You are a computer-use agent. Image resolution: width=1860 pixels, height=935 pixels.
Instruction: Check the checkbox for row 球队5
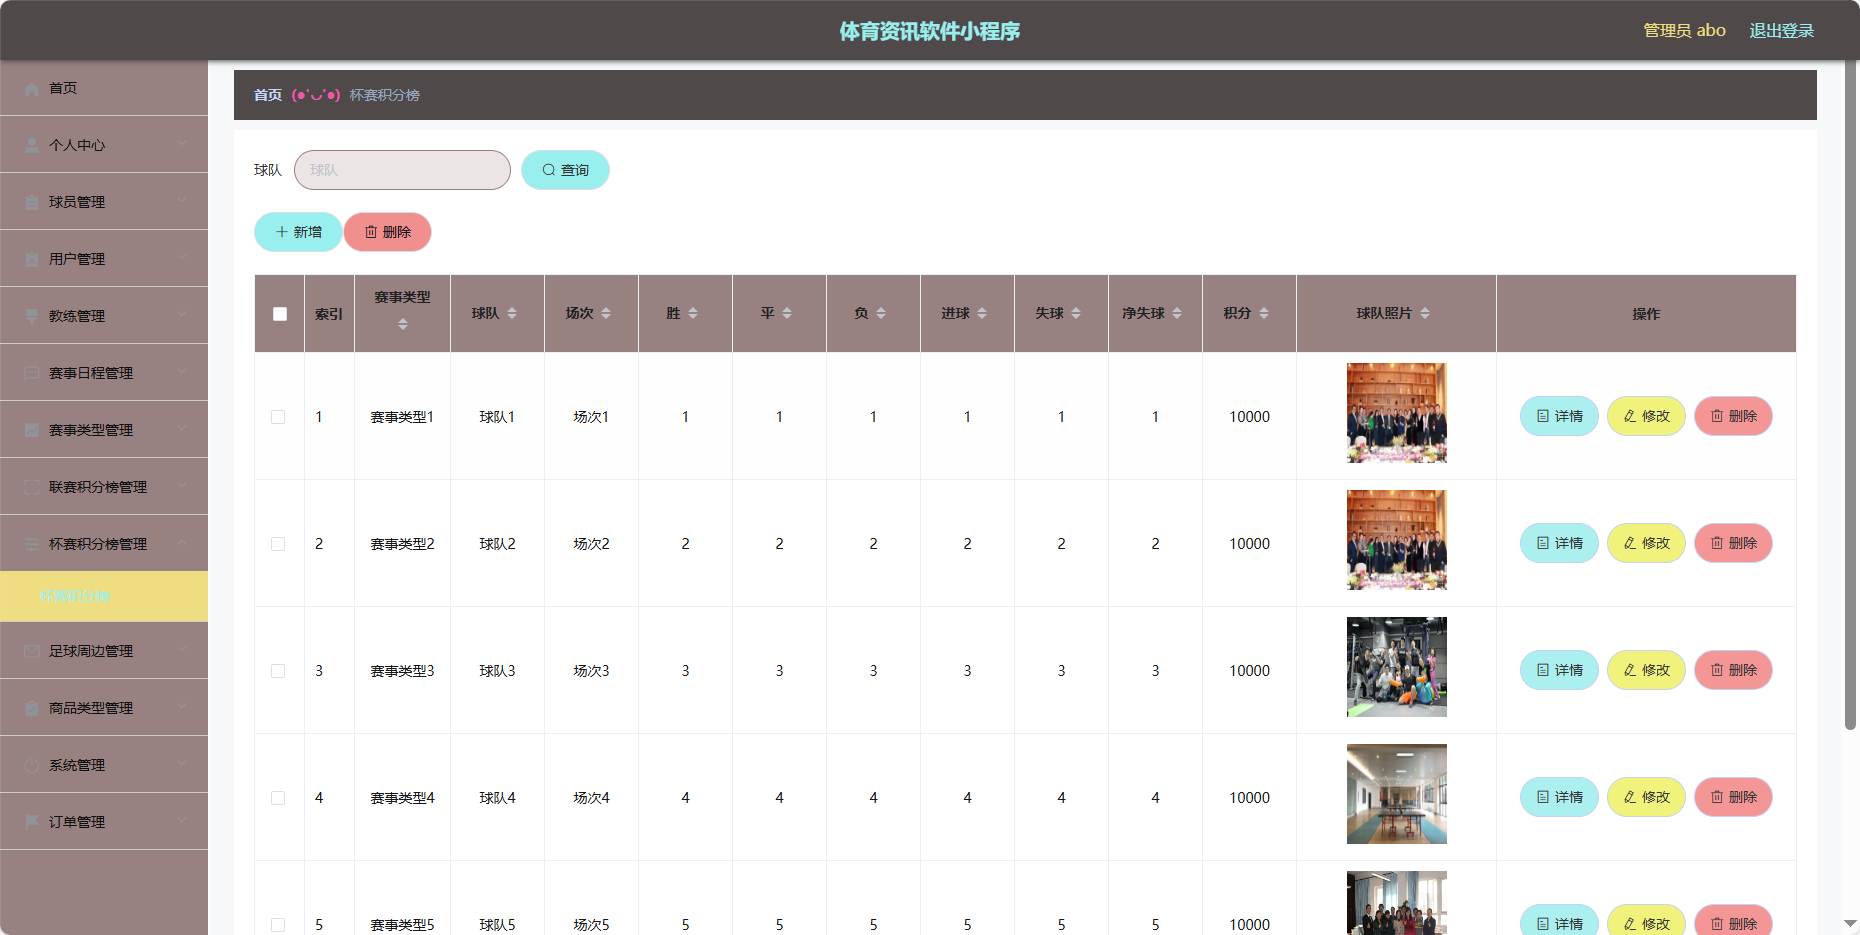click(x=278, y=925)
